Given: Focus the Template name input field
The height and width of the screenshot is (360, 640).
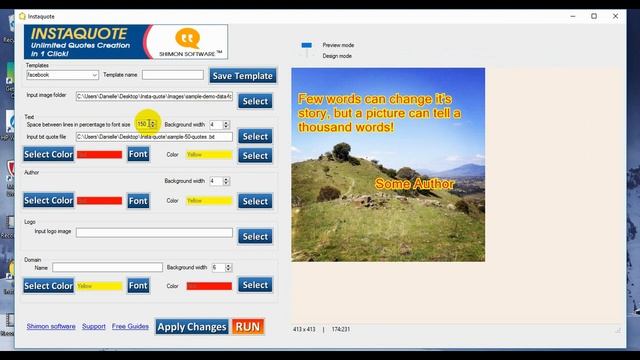Looking at the screenshot, I should 173,75.
